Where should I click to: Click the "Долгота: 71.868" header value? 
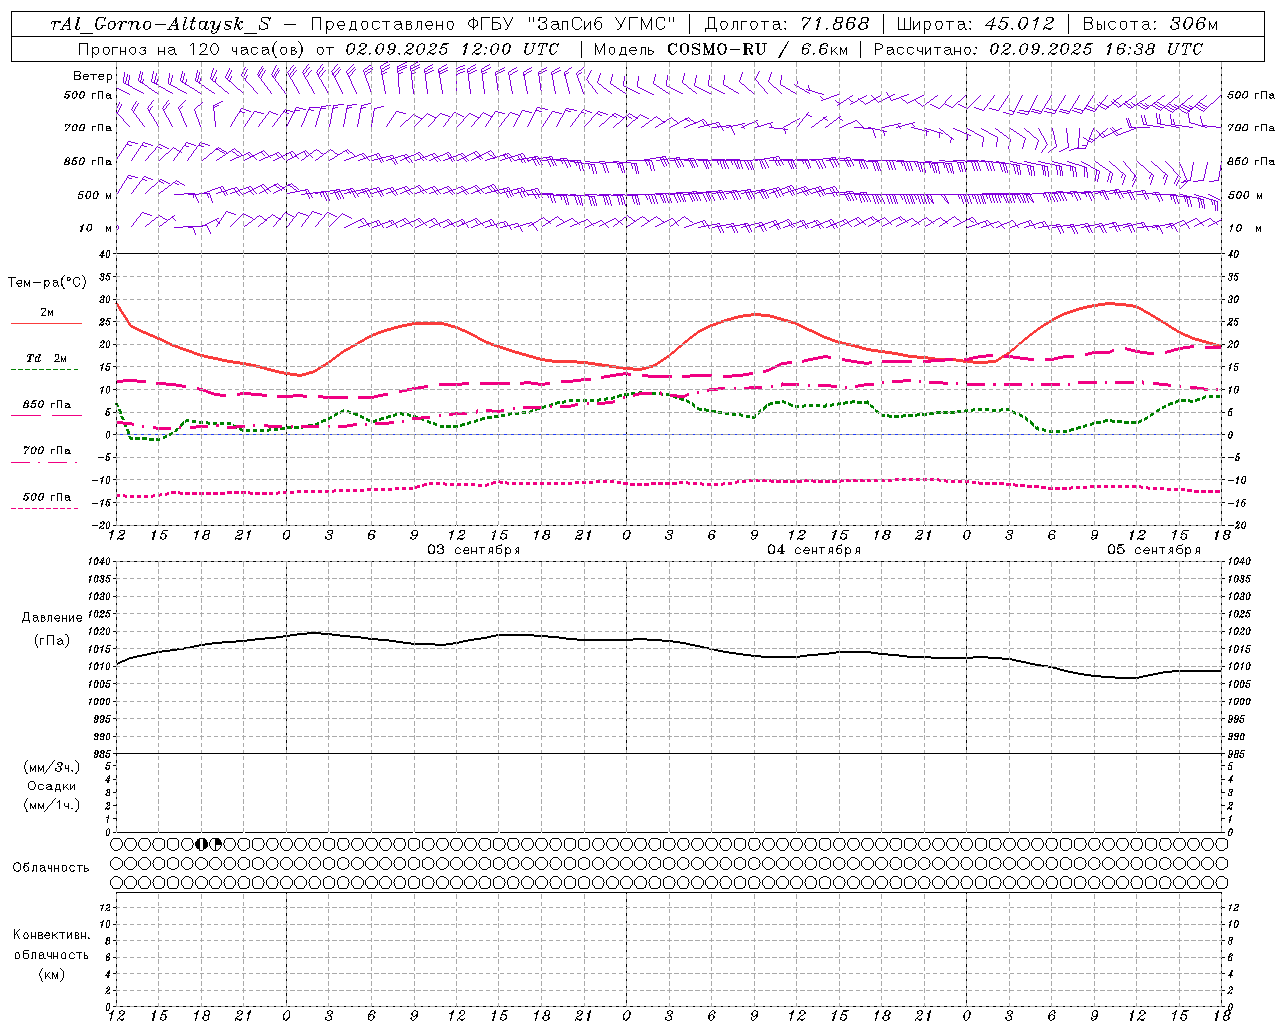(787, 24)
